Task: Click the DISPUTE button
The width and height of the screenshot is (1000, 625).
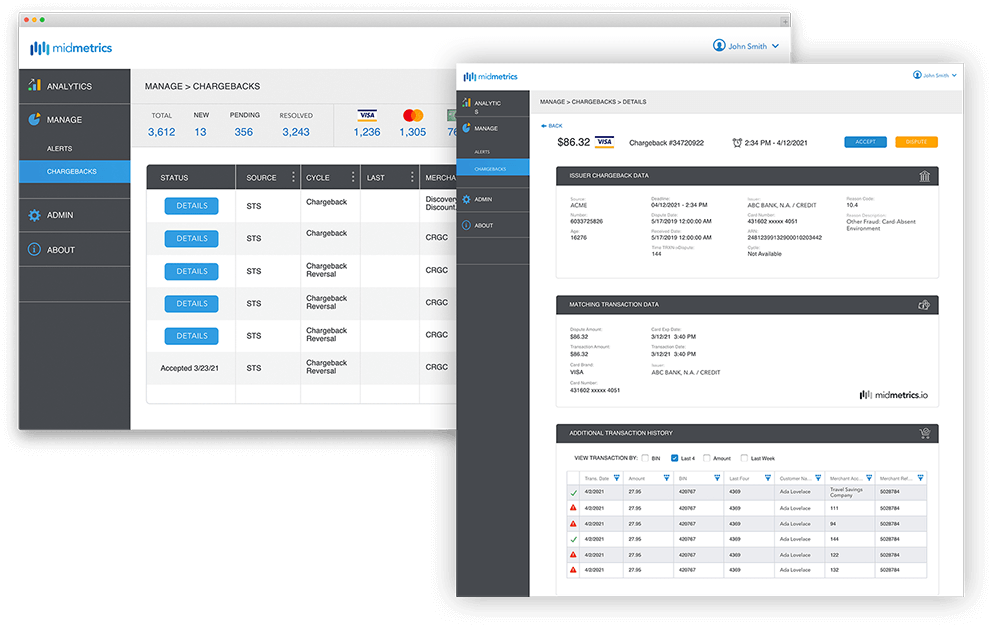Action: [x=916, y=142]
